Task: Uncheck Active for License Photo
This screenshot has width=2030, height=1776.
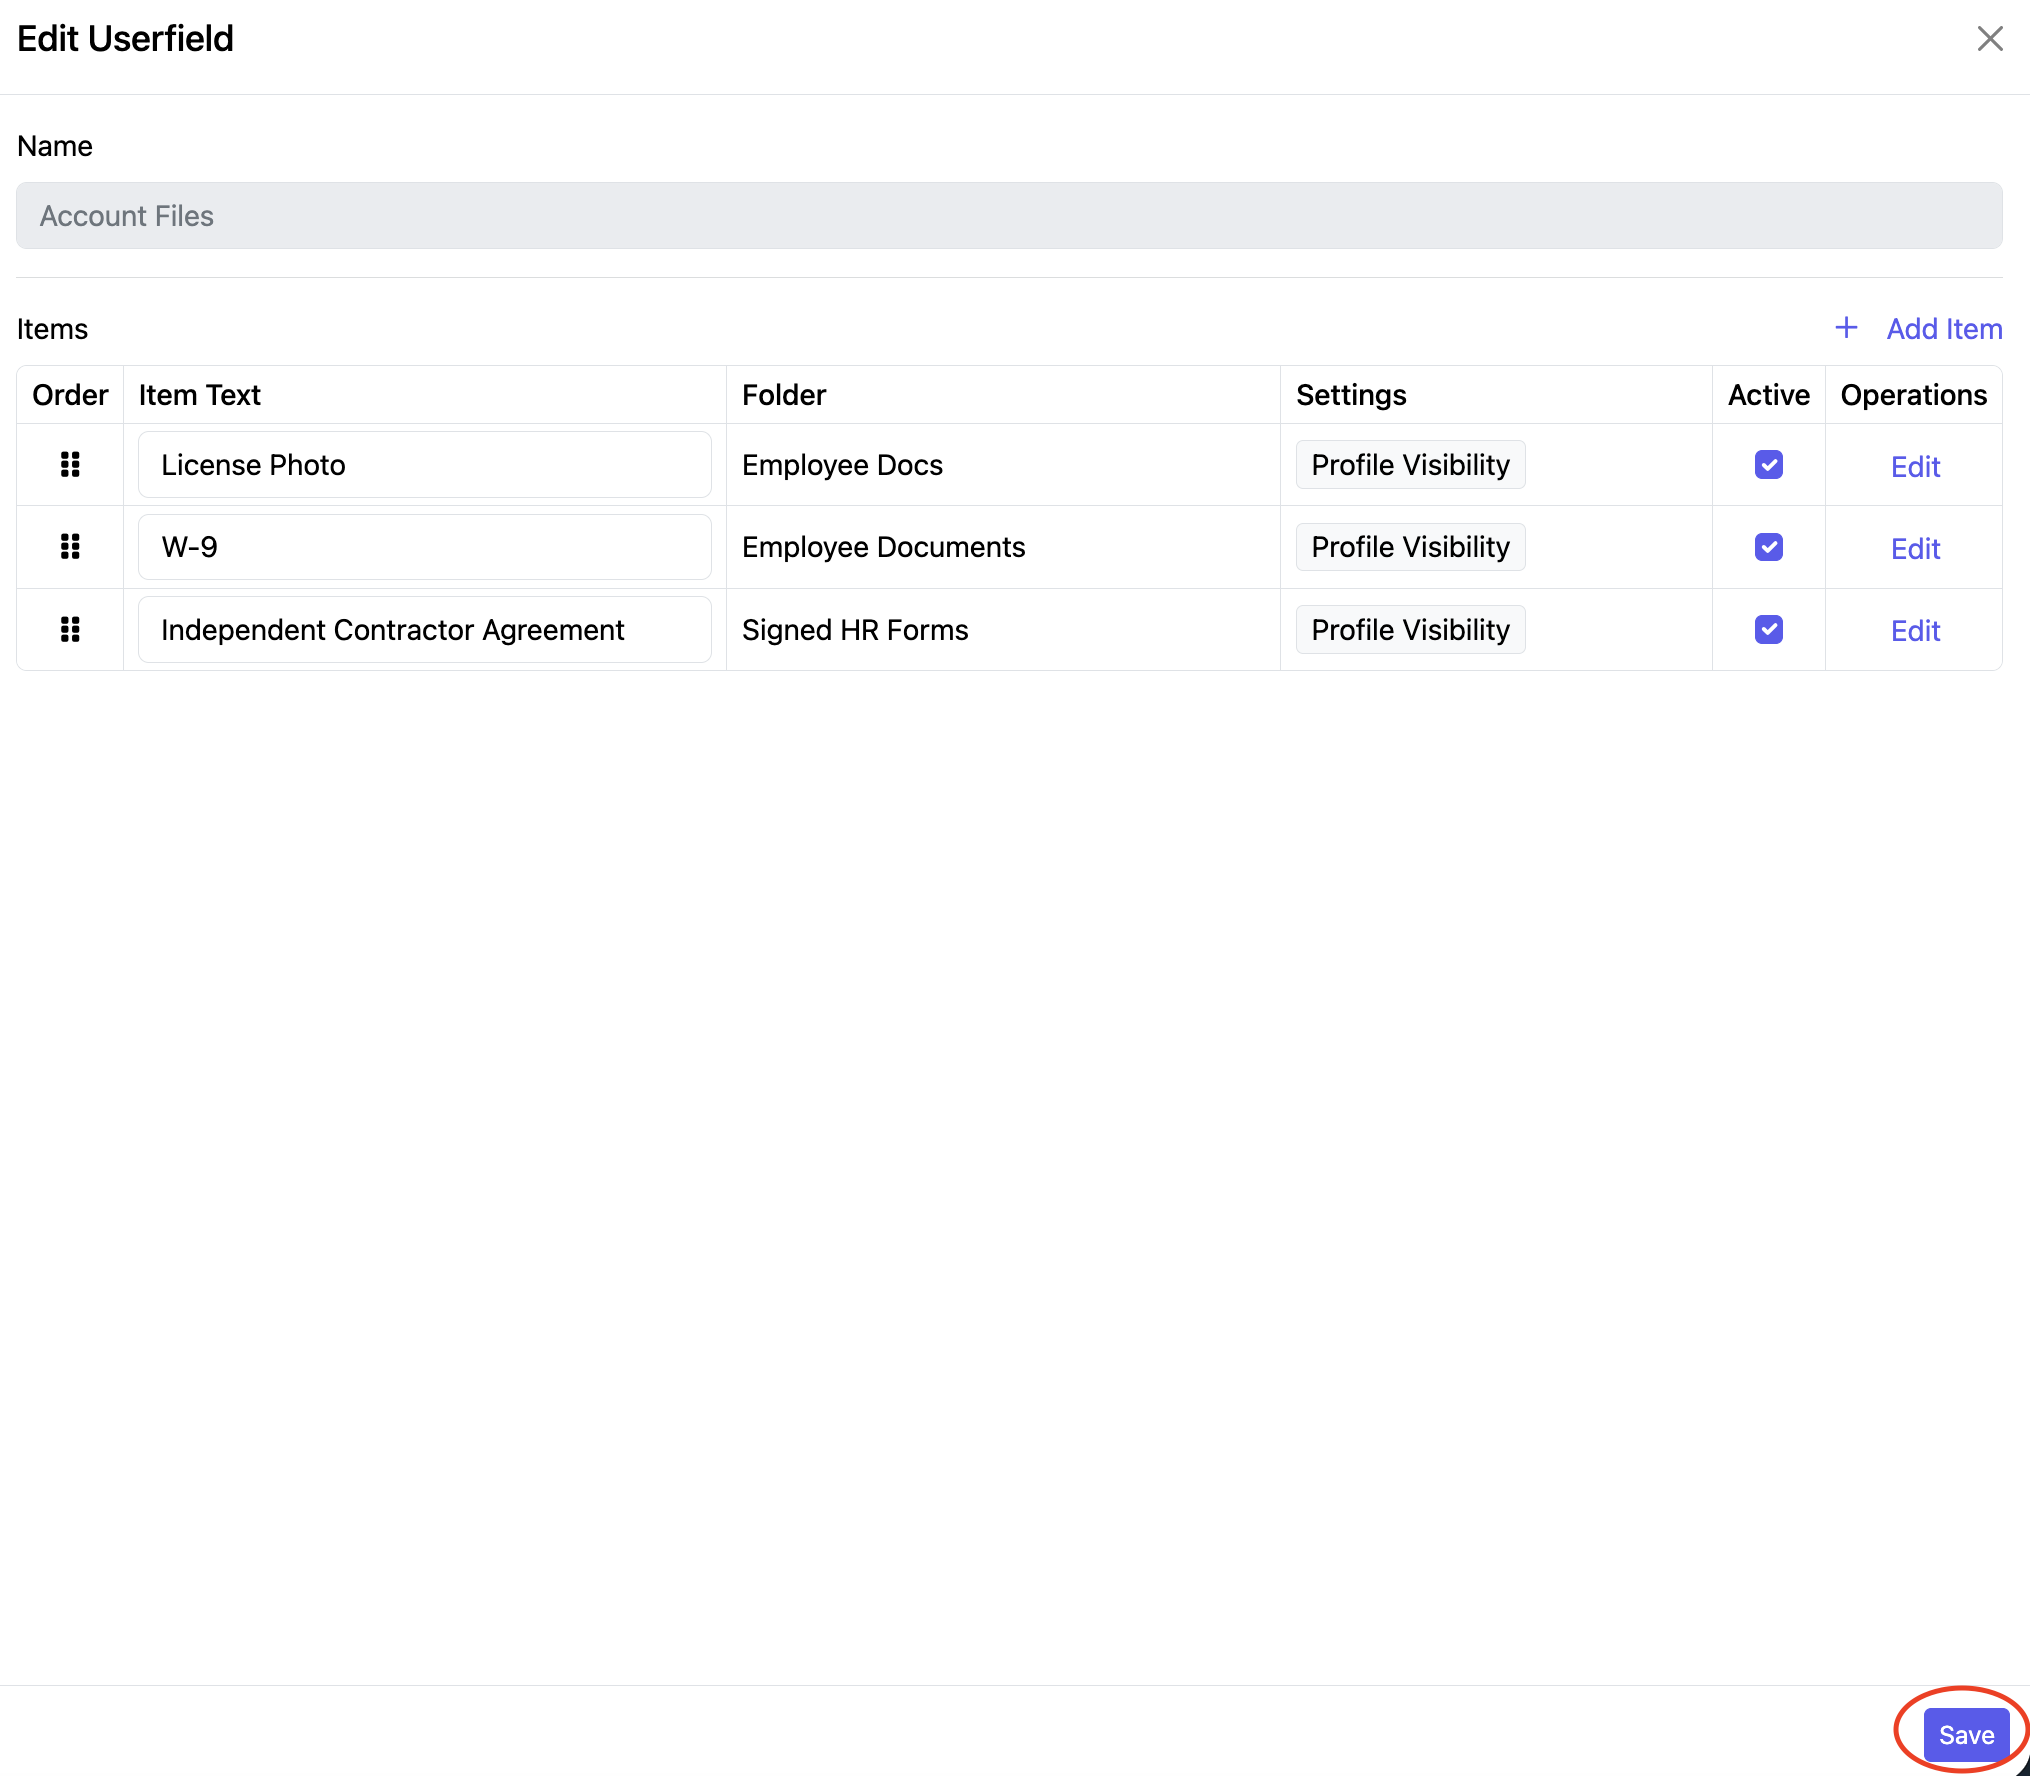Action: tap(1768, 465)
